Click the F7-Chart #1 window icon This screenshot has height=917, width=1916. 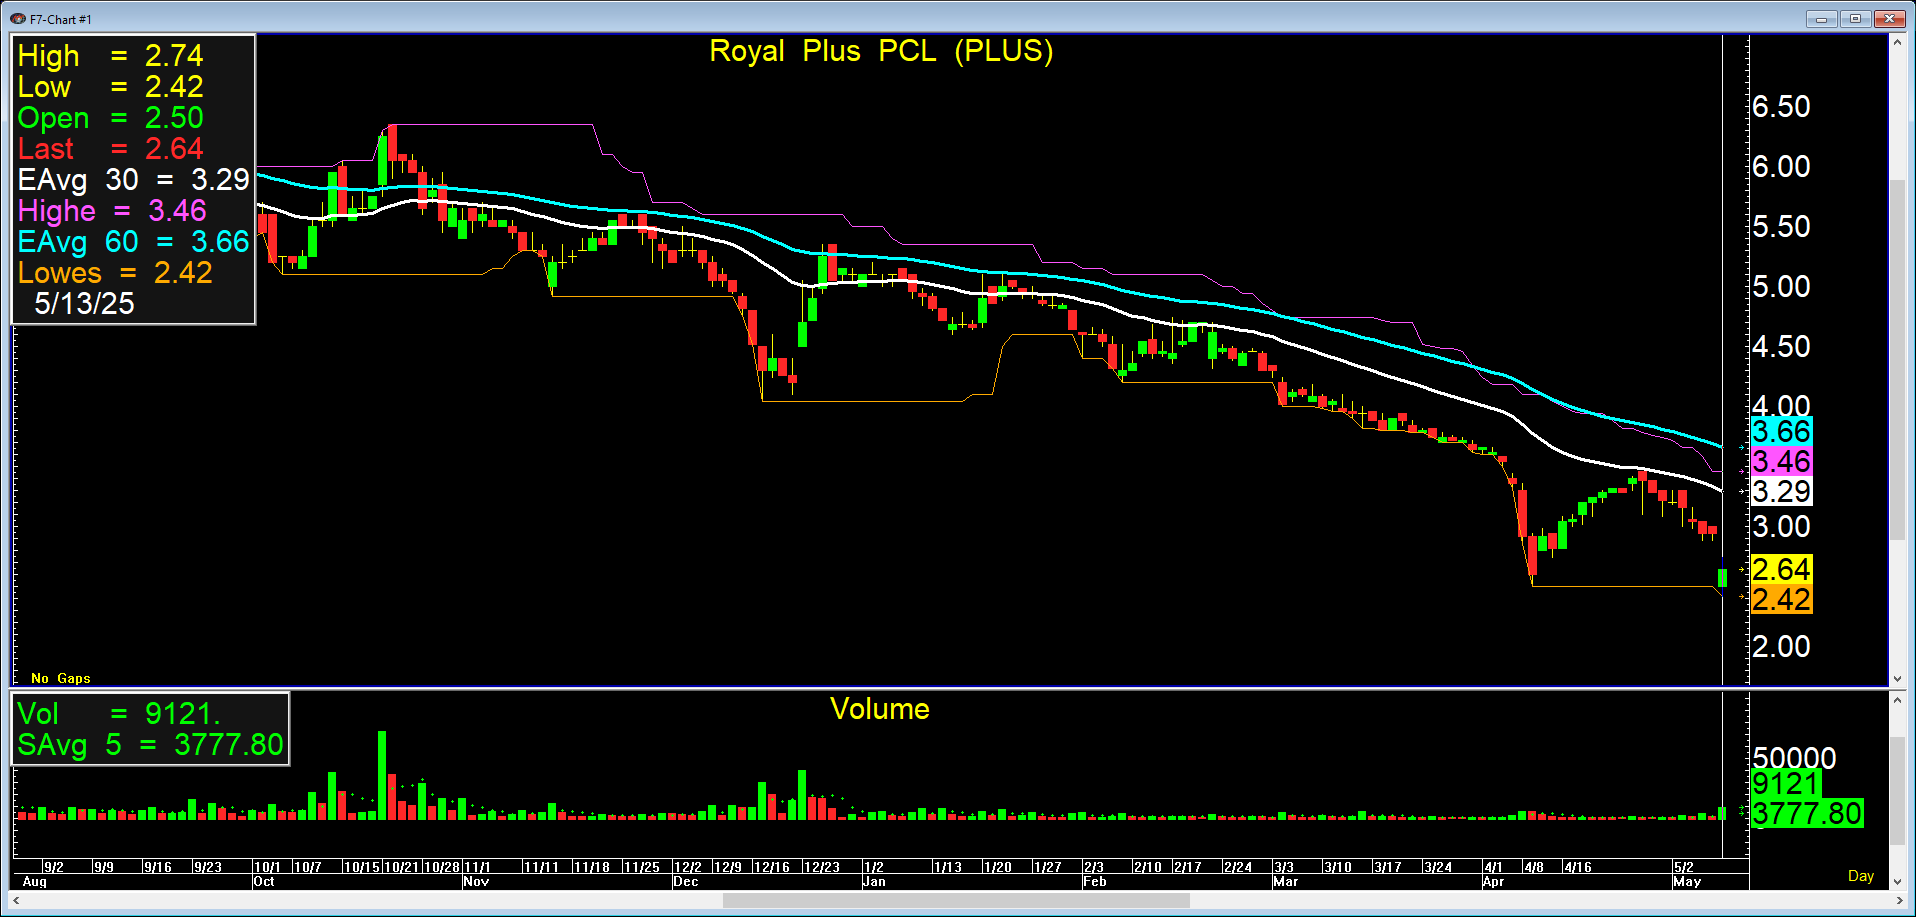click(17, 19)
